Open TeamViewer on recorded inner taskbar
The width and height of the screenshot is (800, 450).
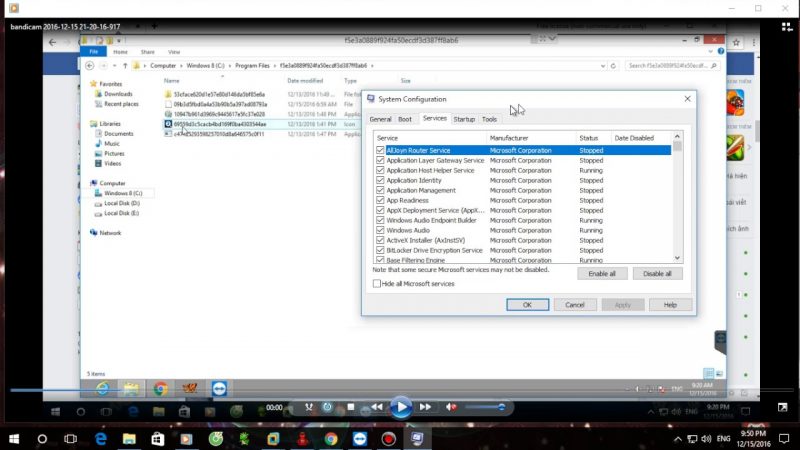tap(219, 389)
